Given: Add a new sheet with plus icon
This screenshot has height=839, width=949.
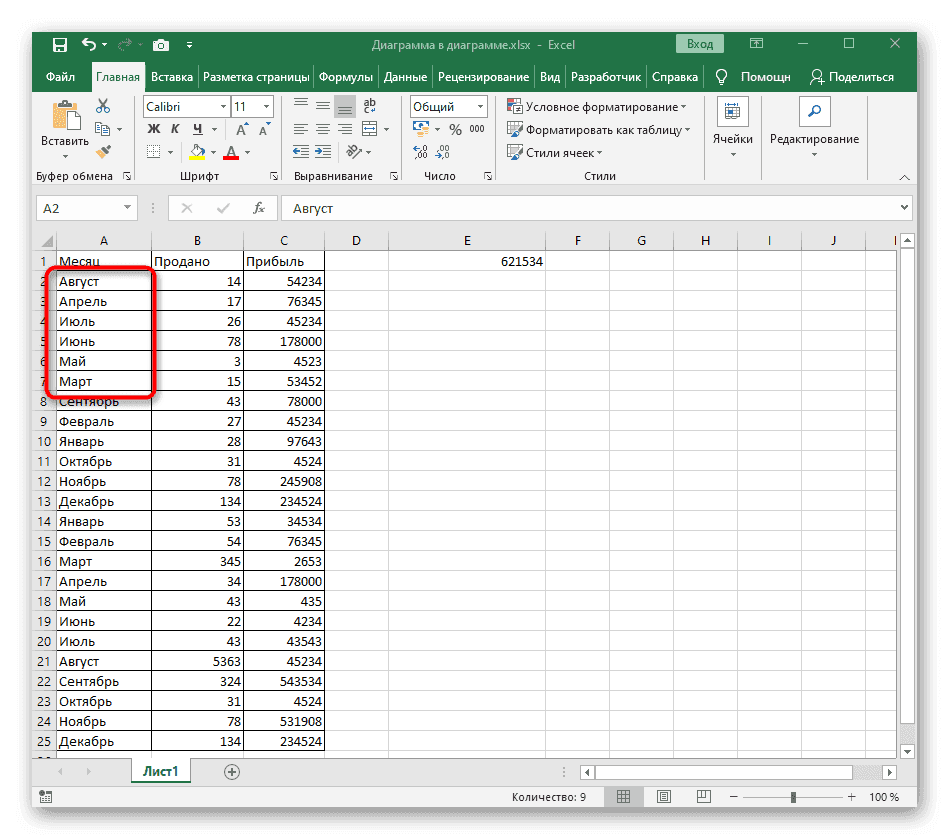Looking at the screenshot, I should pos(232,771).
